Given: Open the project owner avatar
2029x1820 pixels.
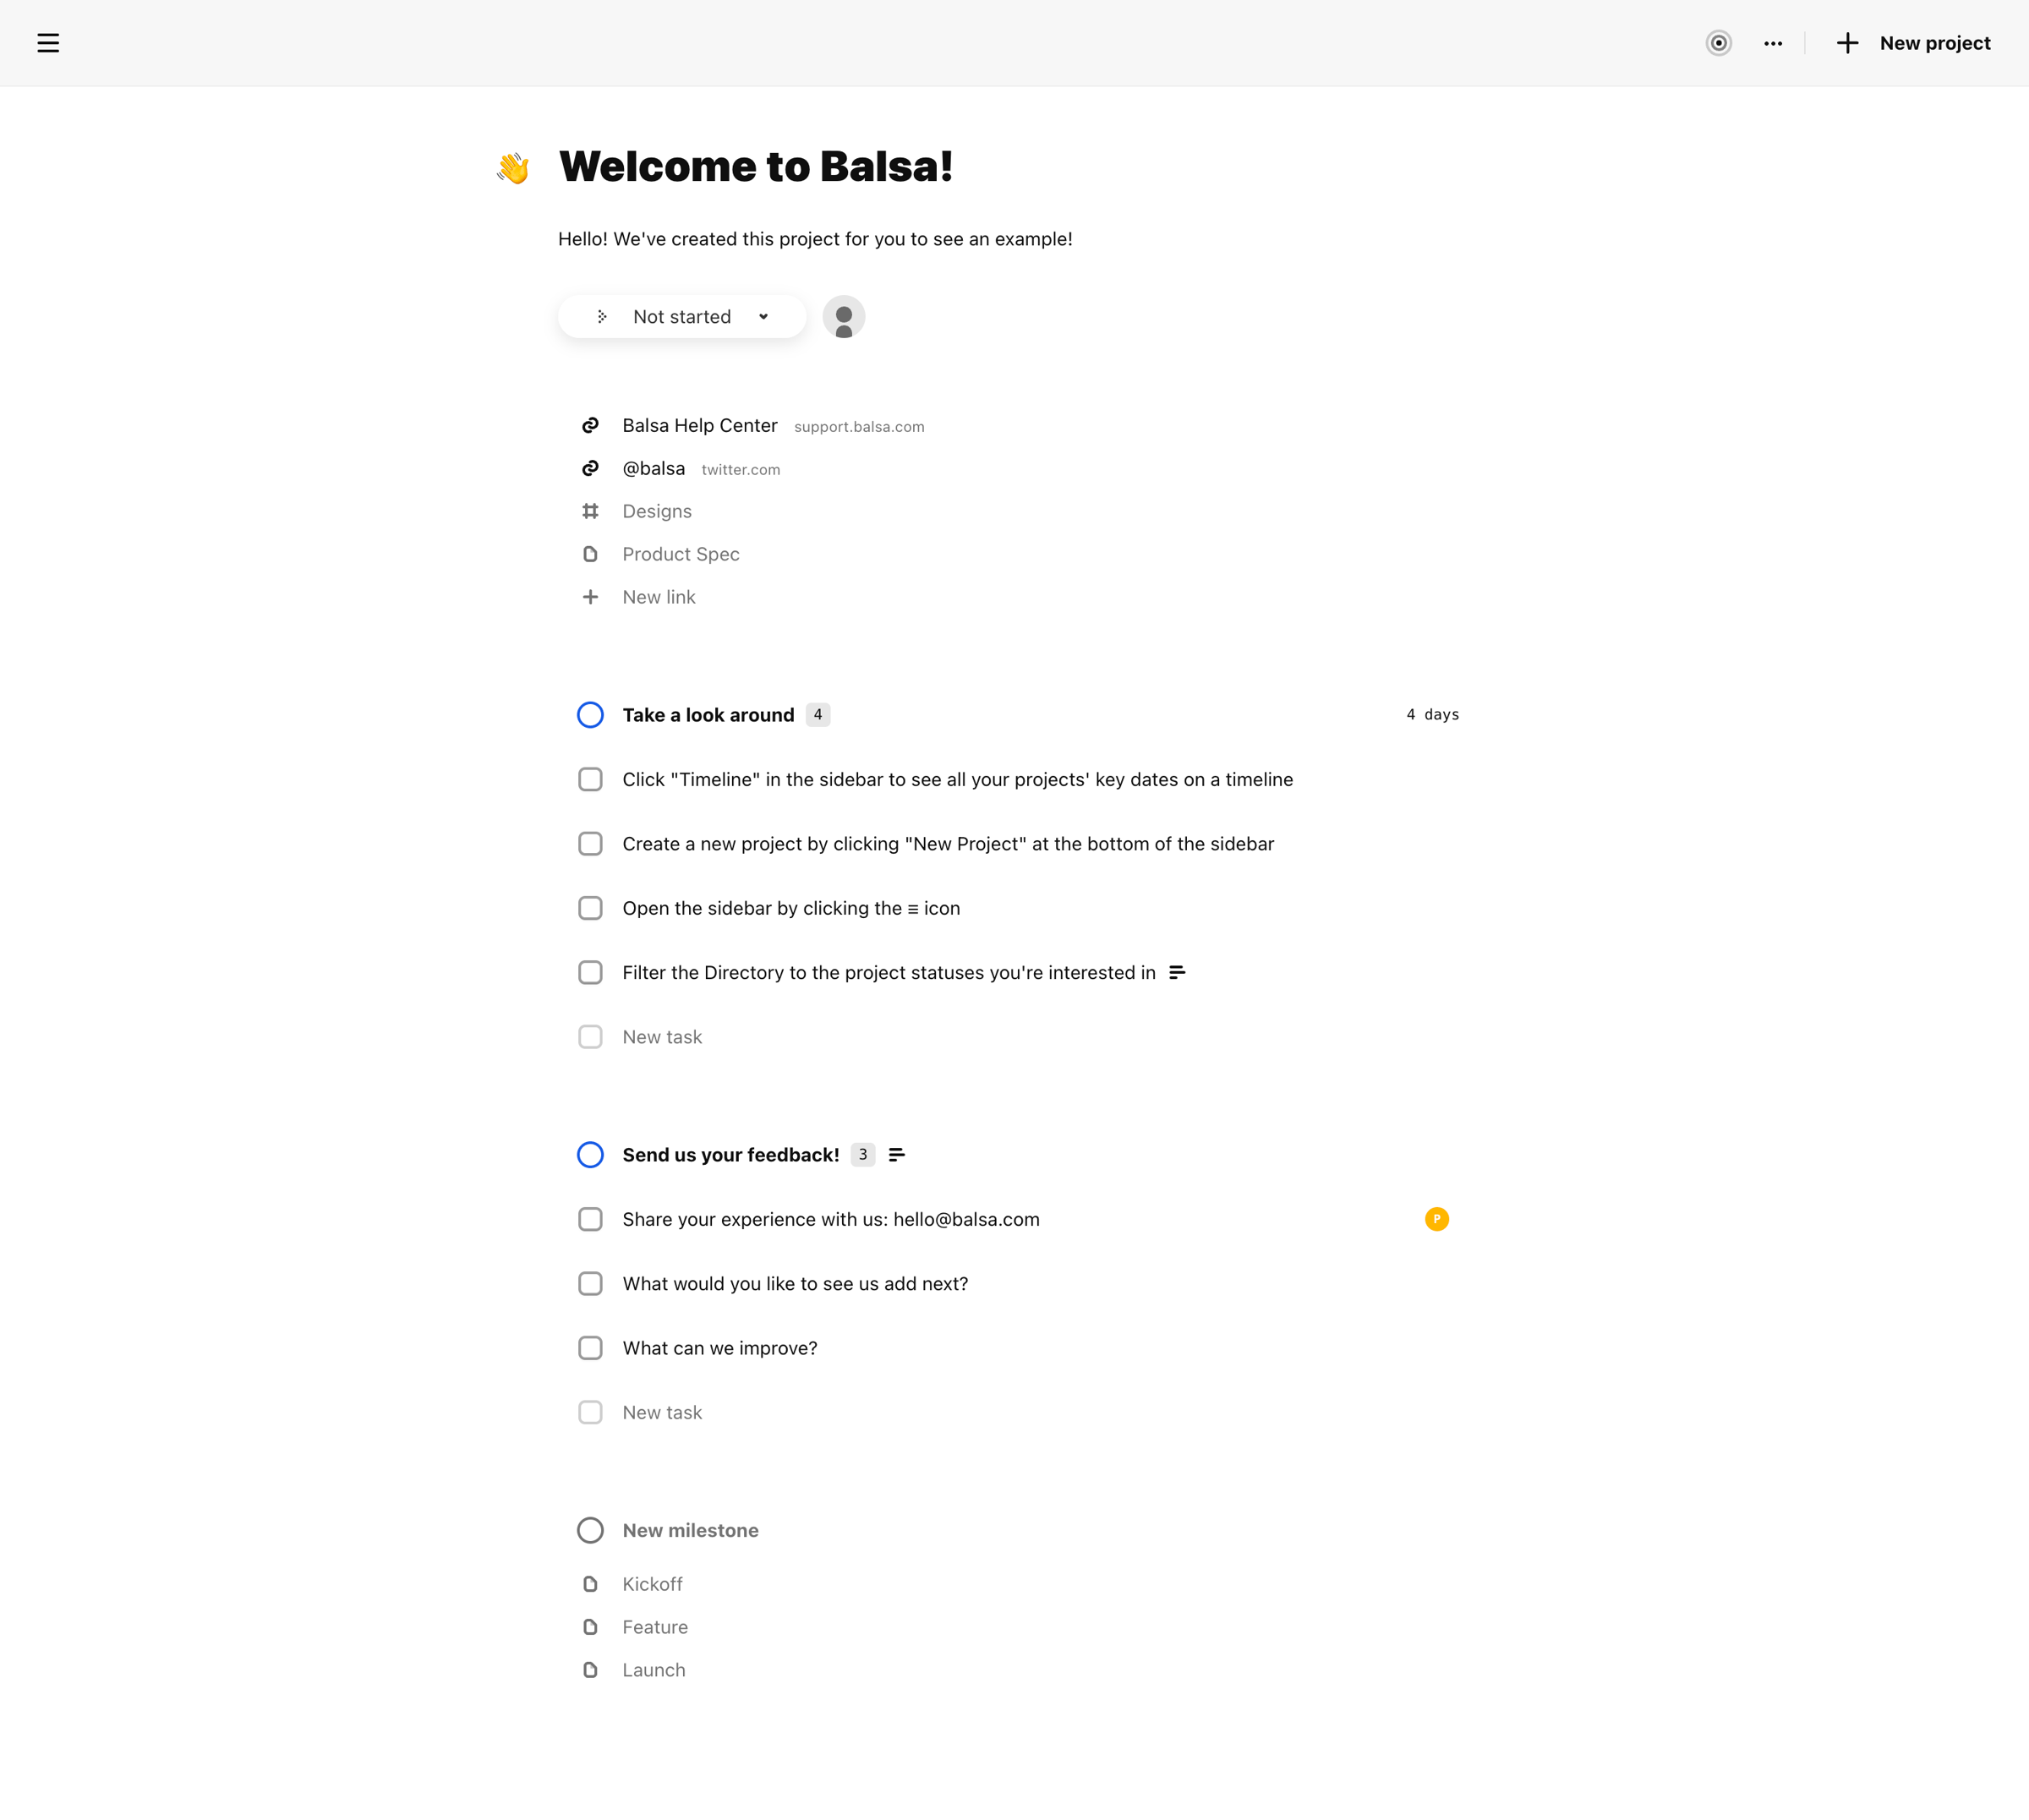Looking at the screenshot, I should (843, 317).
